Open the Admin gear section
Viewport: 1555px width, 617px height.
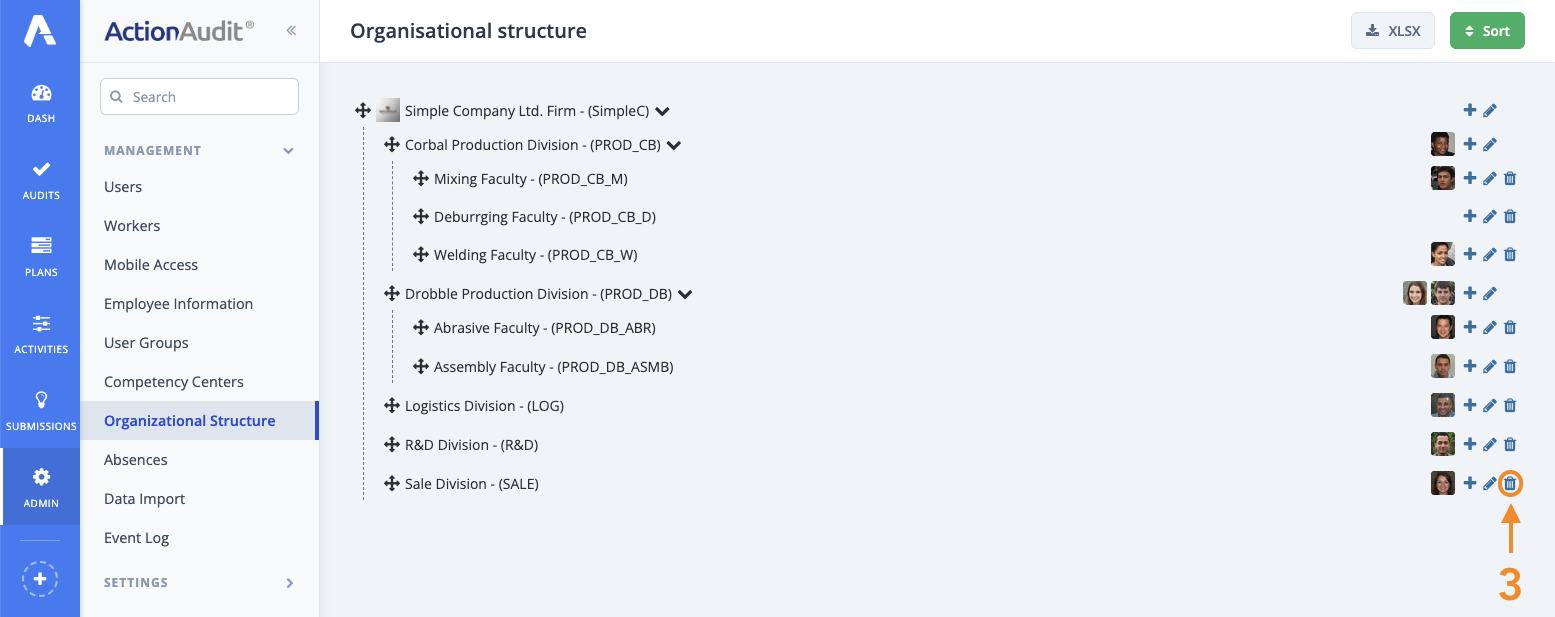(x=40, y=486)
